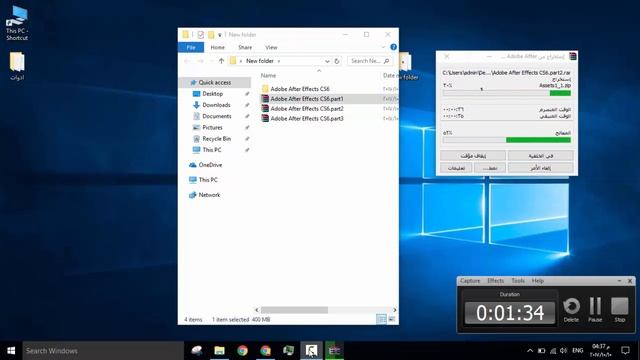Select Adobe After Effects CS6.part3 archive
640x360 pixels.
click(307, 118)
